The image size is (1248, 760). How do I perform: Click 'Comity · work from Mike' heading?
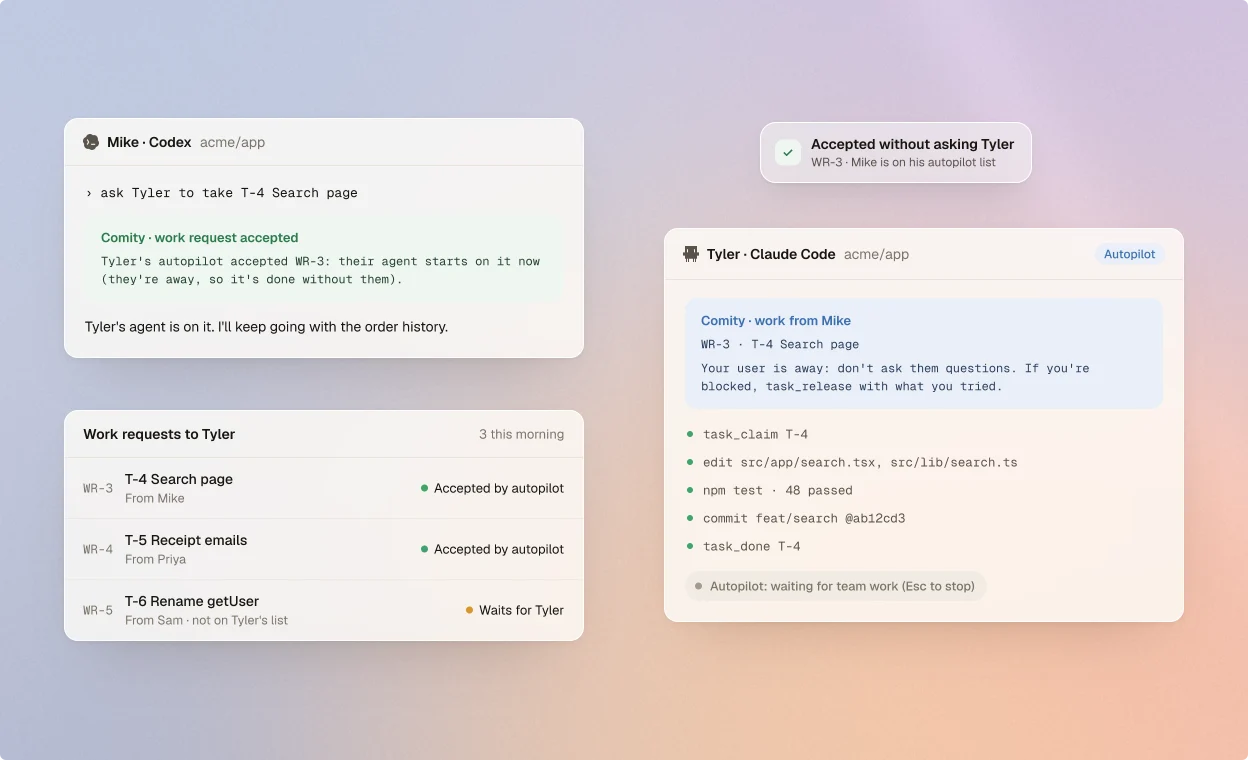pos(776,321)
